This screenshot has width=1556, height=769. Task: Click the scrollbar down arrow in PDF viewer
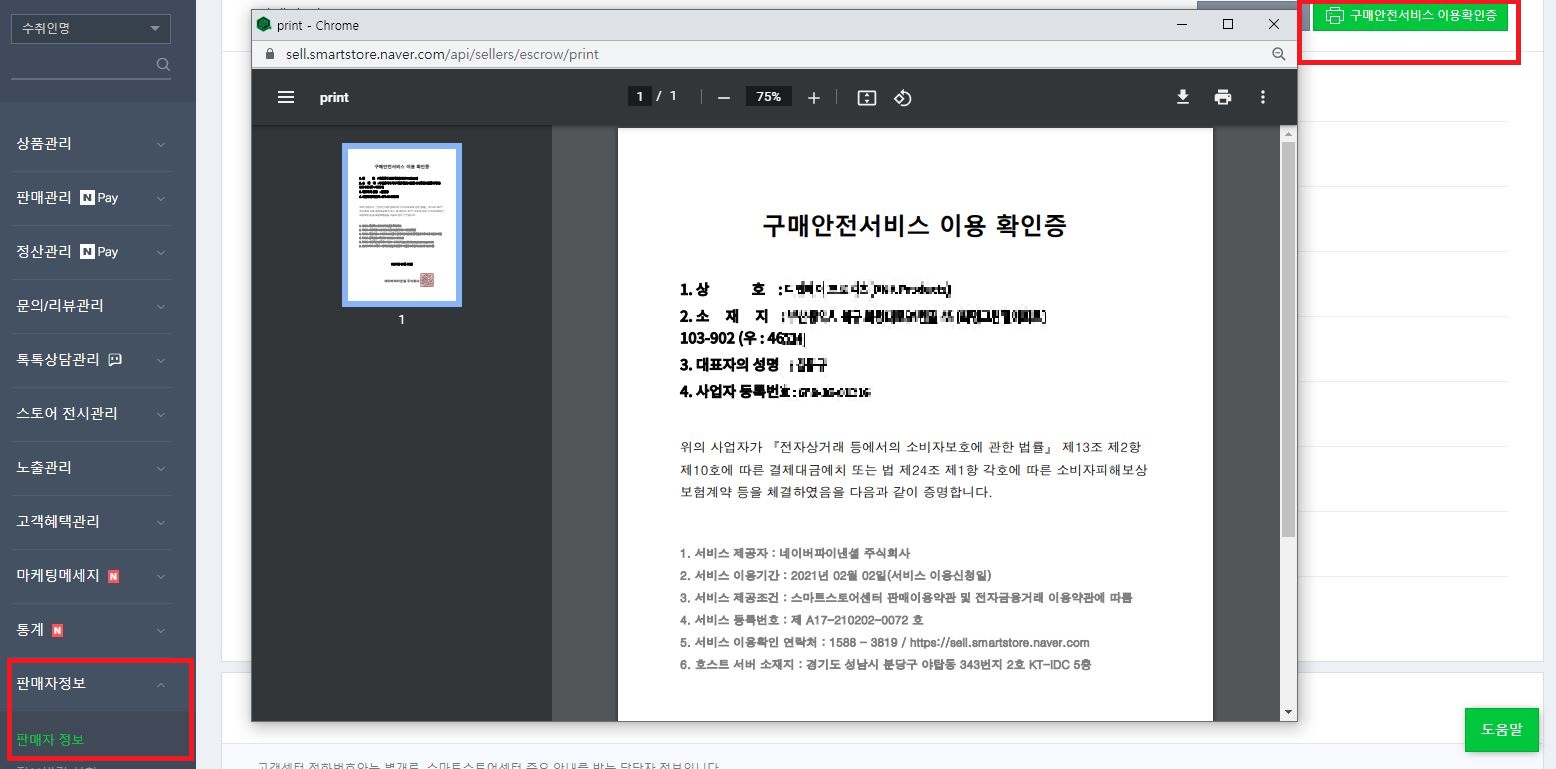point(1289,712)
